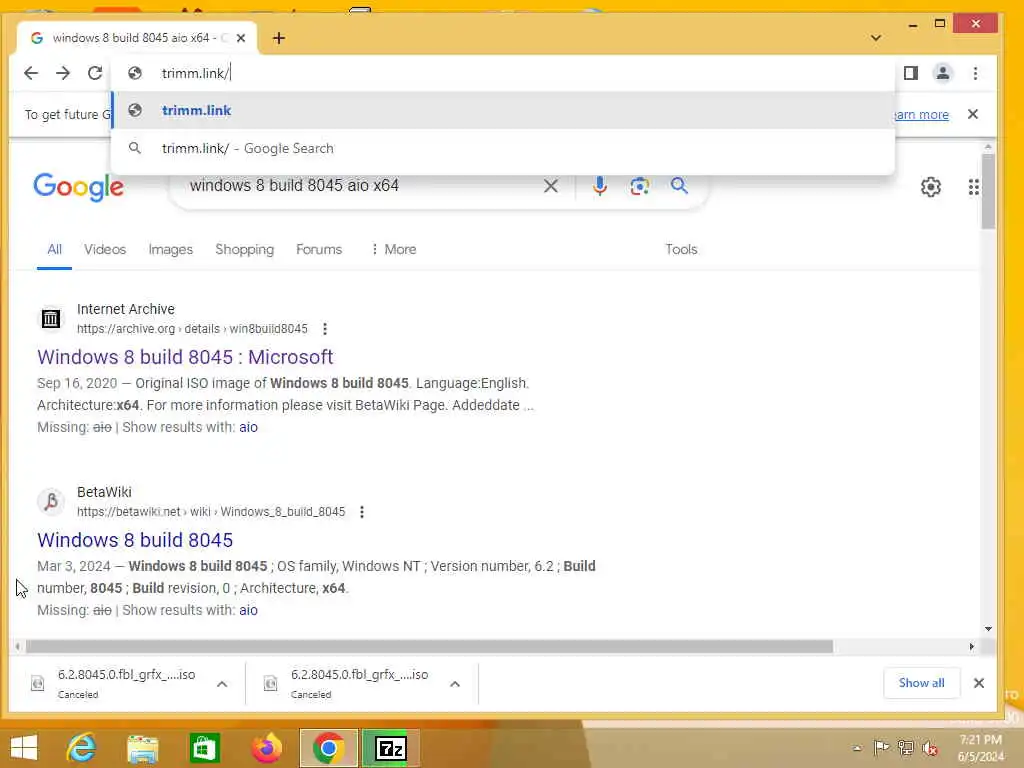Click the scroll down arrow
The height and width of the screenshot is (768, 1024).
tap(988, 629)
